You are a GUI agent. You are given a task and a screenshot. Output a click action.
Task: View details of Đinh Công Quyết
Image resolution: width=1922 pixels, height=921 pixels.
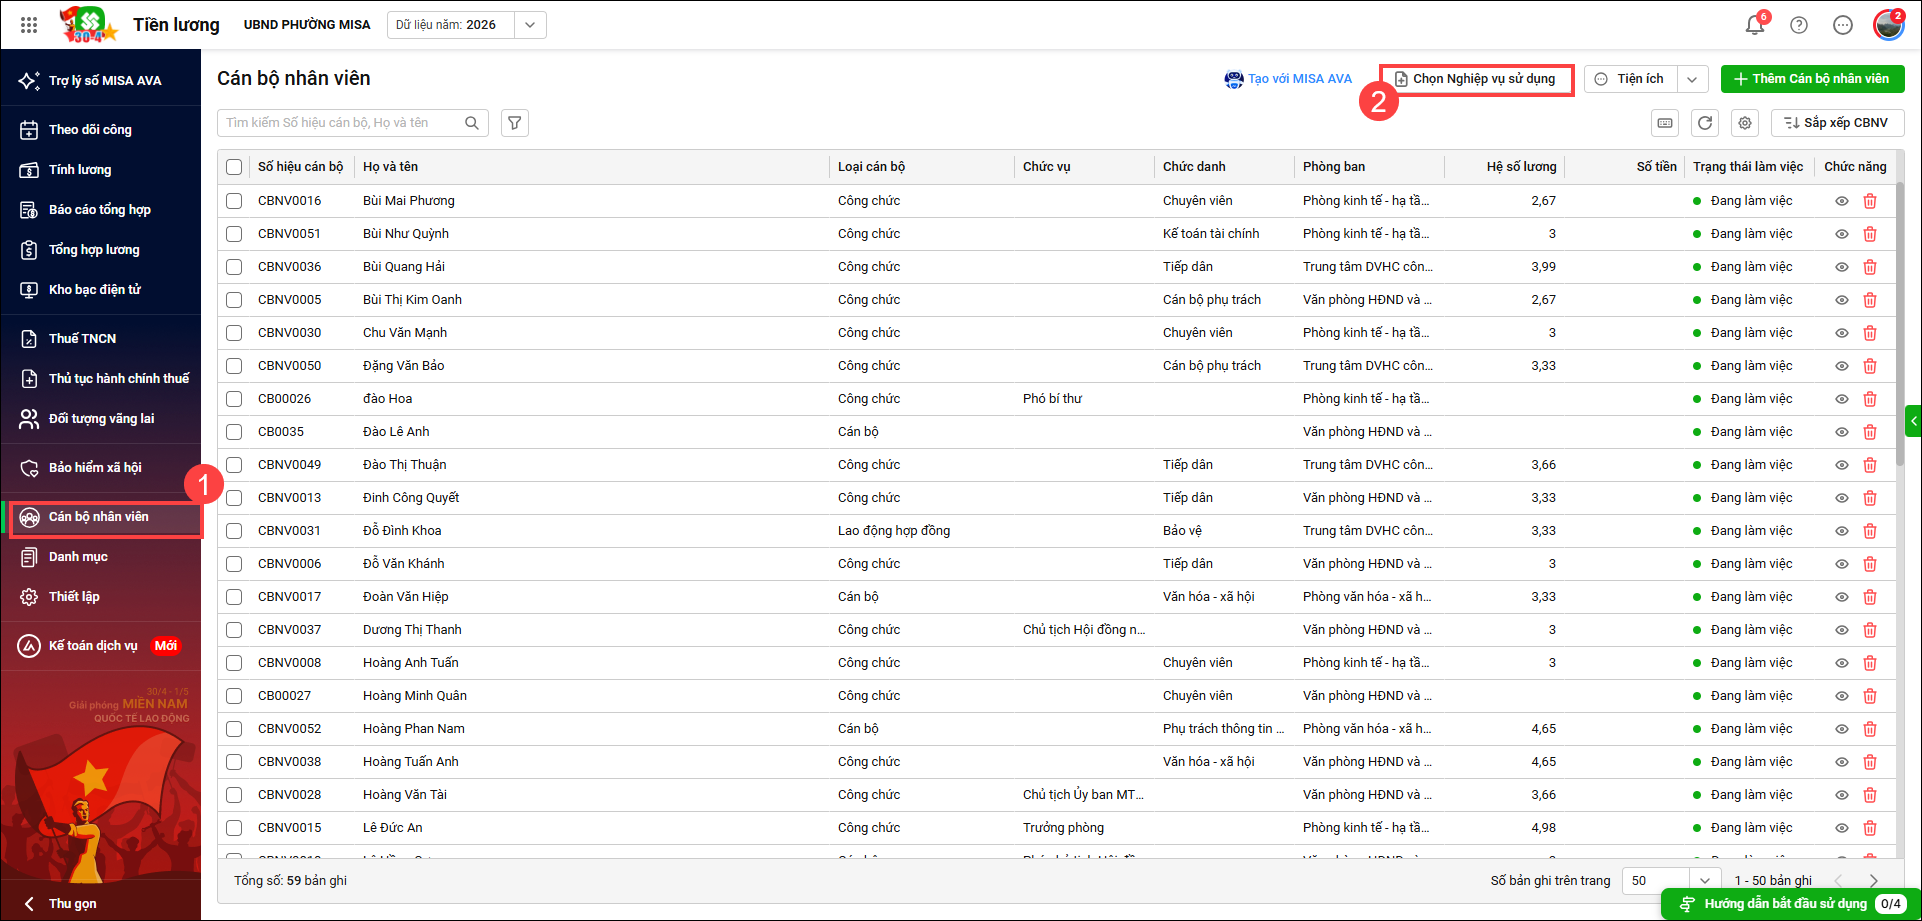[1842, 498]
